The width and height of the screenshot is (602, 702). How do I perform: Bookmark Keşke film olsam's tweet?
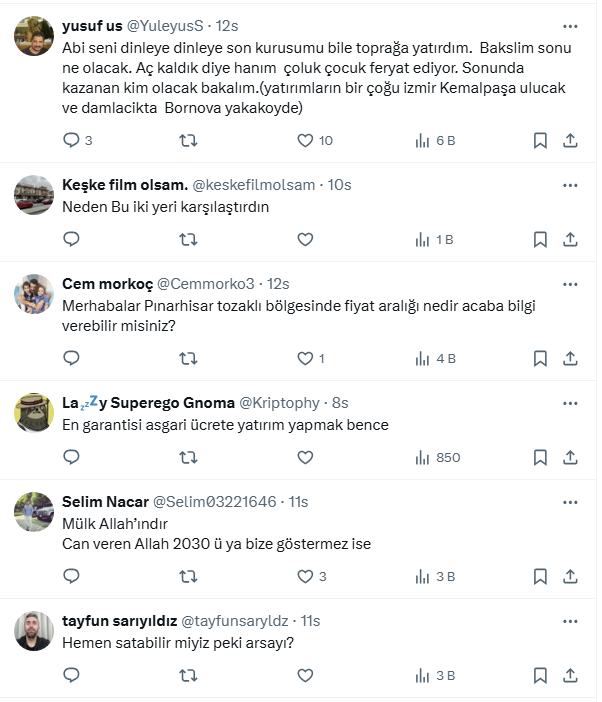(x=540, y=240)
